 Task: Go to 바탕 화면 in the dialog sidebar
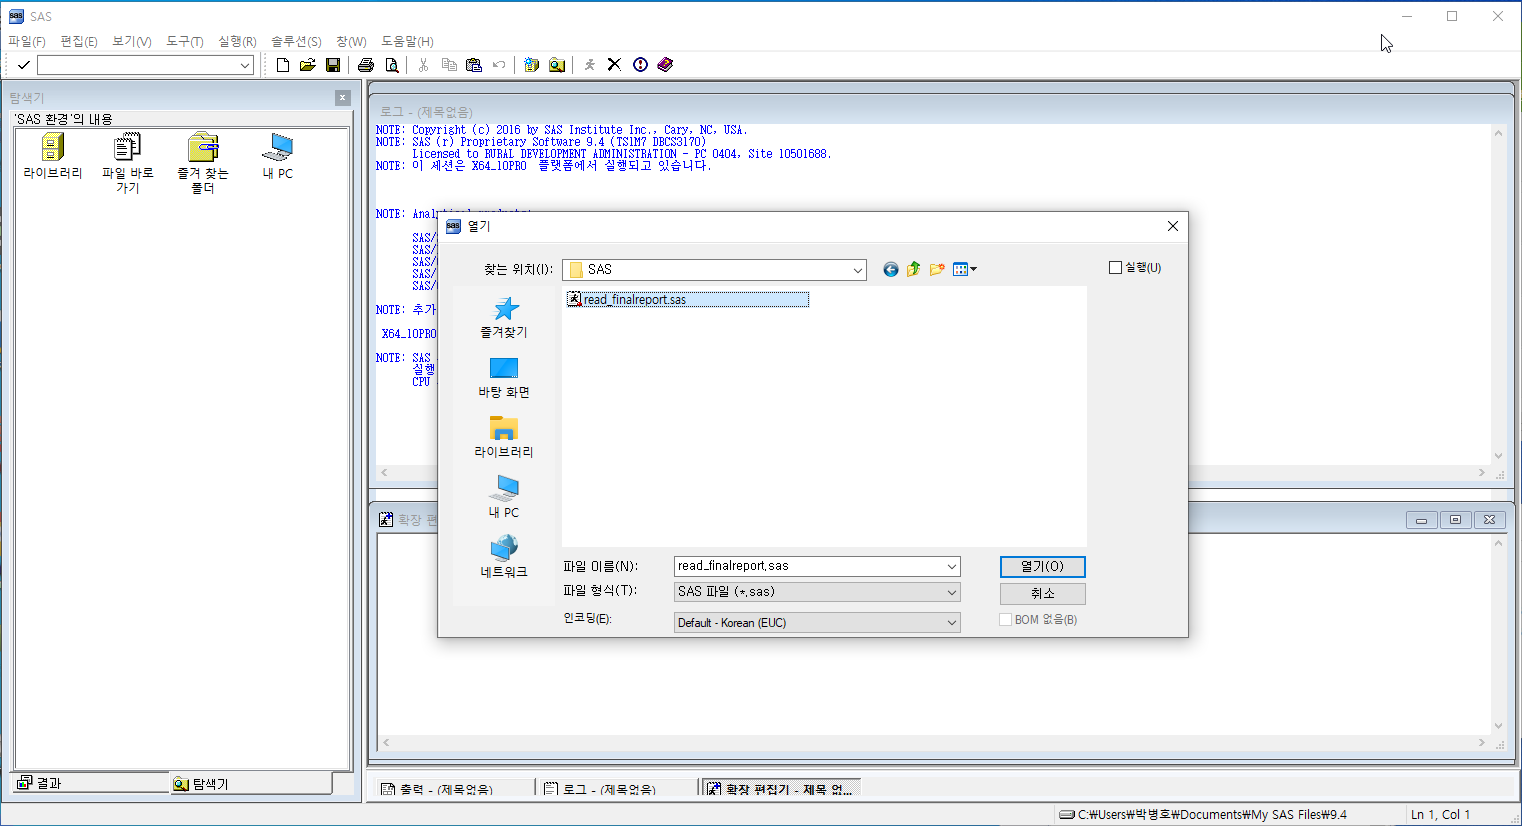tap(504, 378)
